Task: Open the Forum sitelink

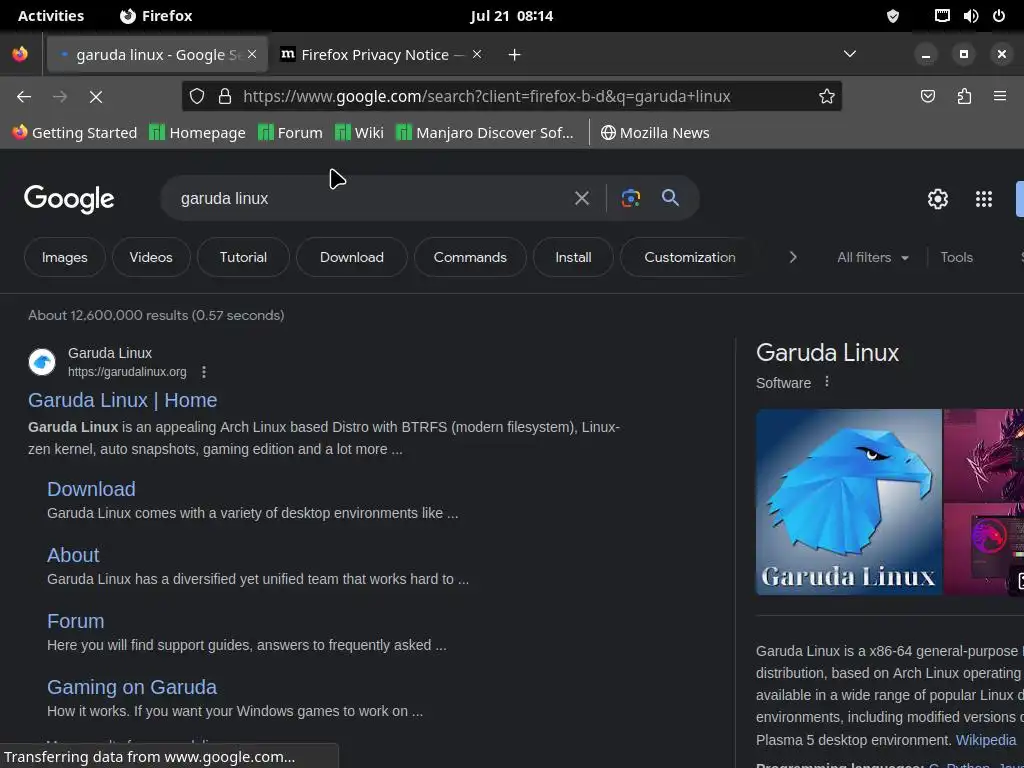Action: tap(76, 620)
